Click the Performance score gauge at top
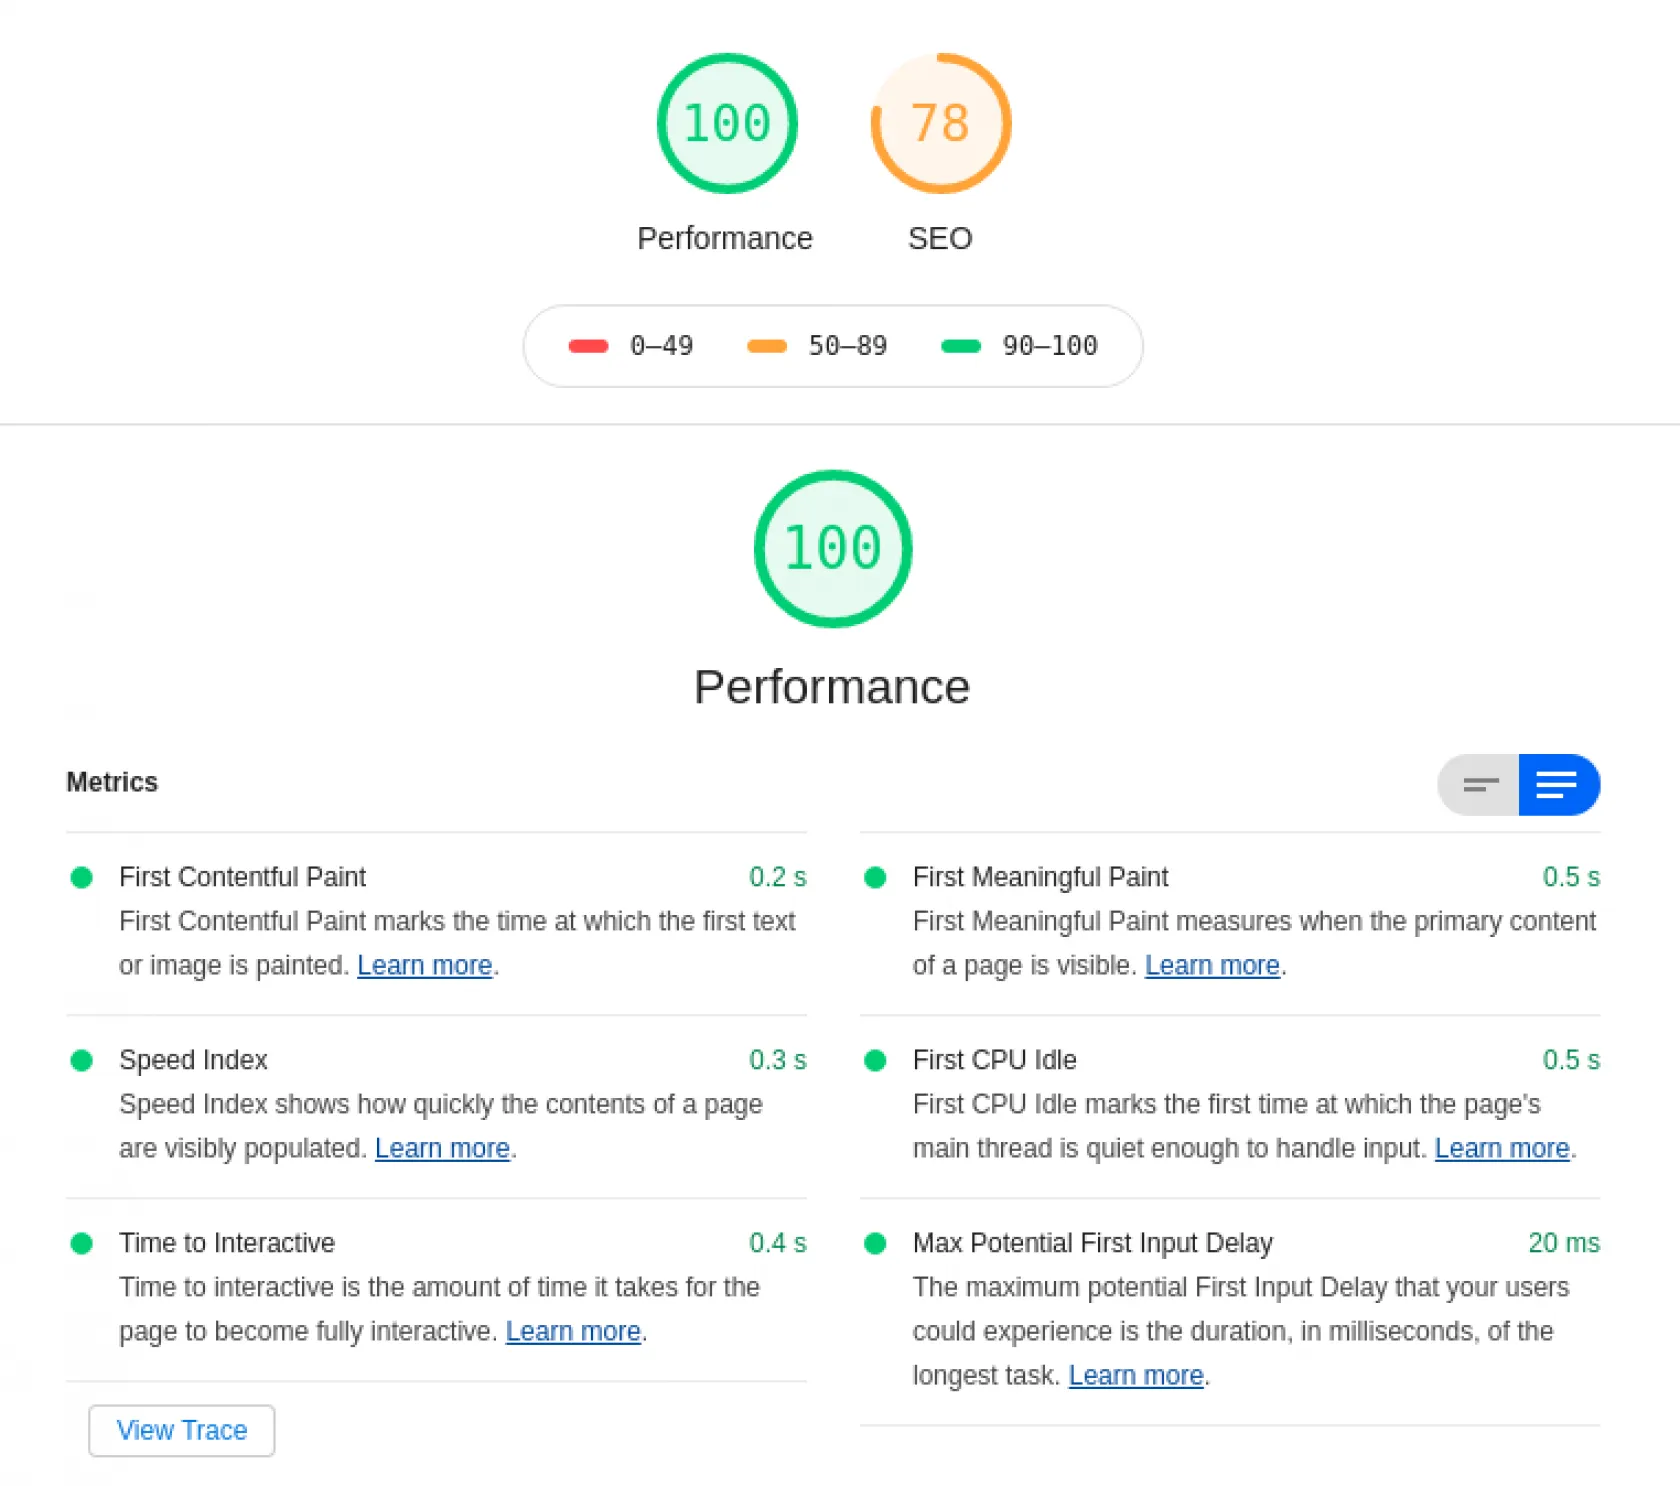The width and height of the screenshot is (1680, 1486). coord(727,123)
